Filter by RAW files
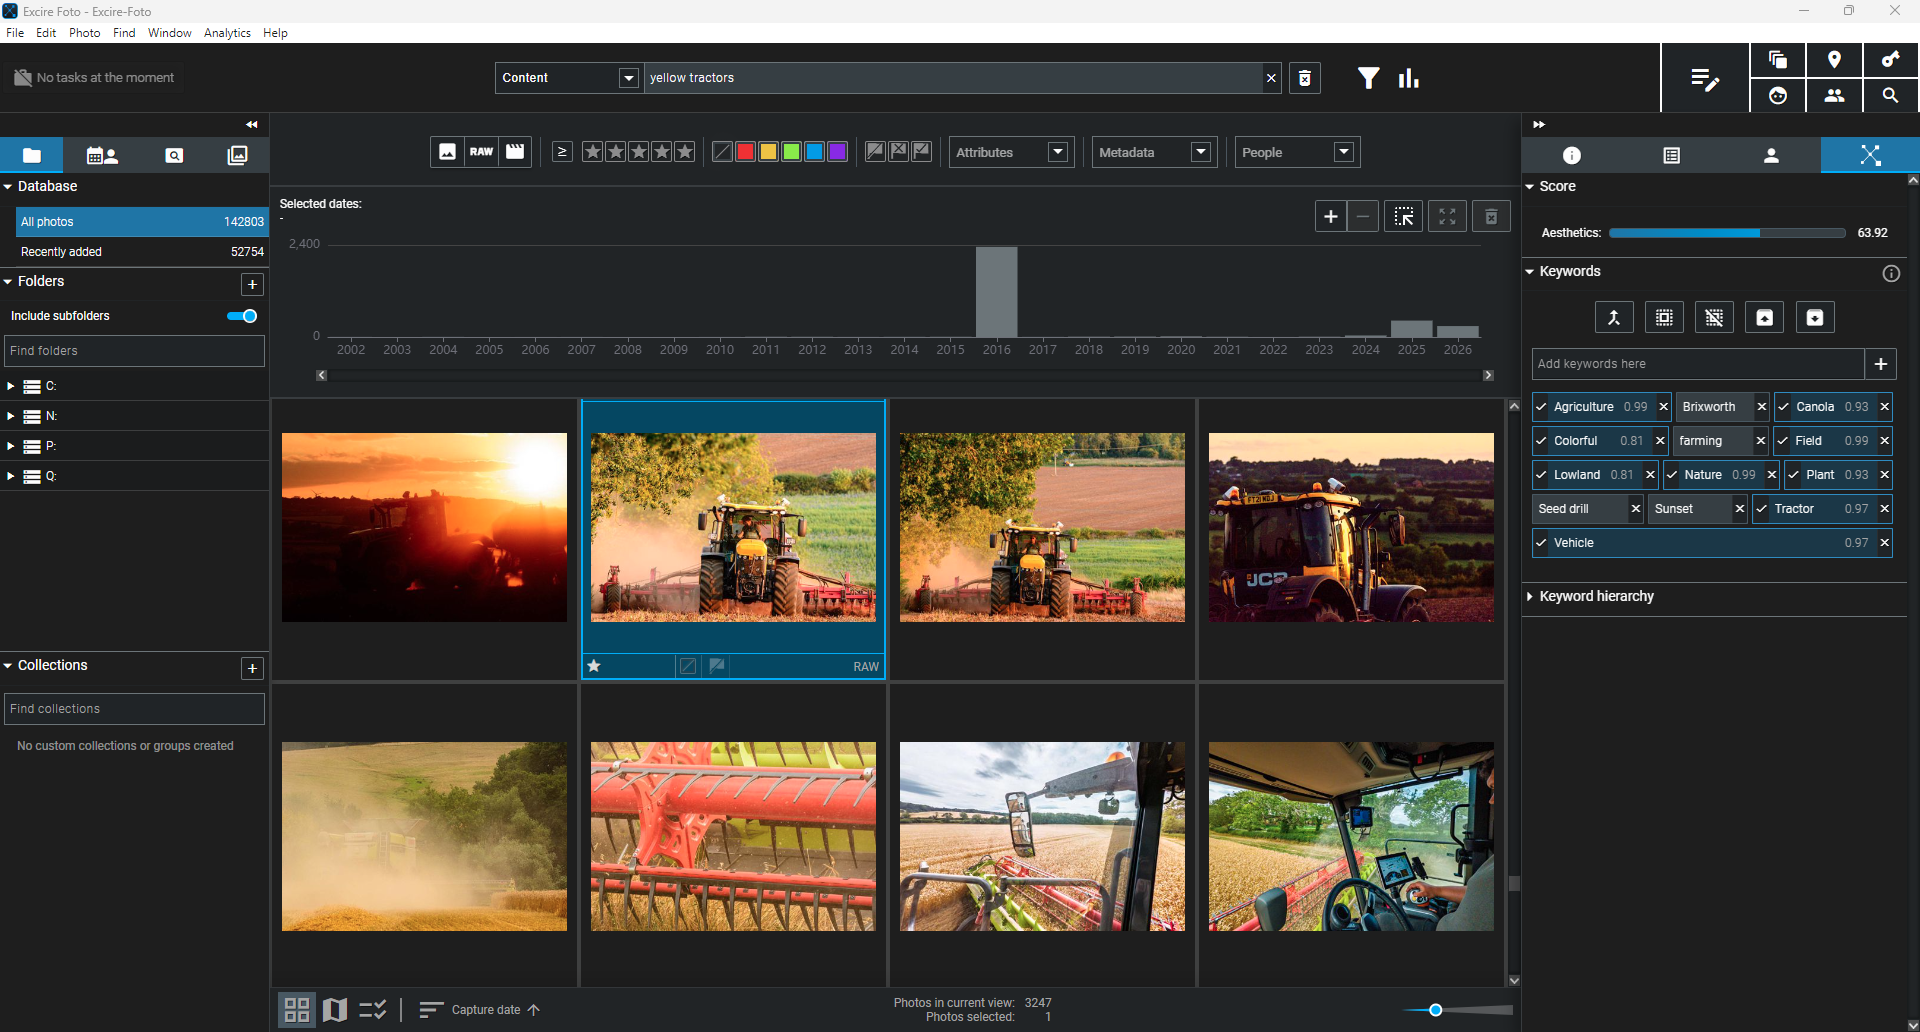Screen dimensions: 1920x1032 click(482, 152)
